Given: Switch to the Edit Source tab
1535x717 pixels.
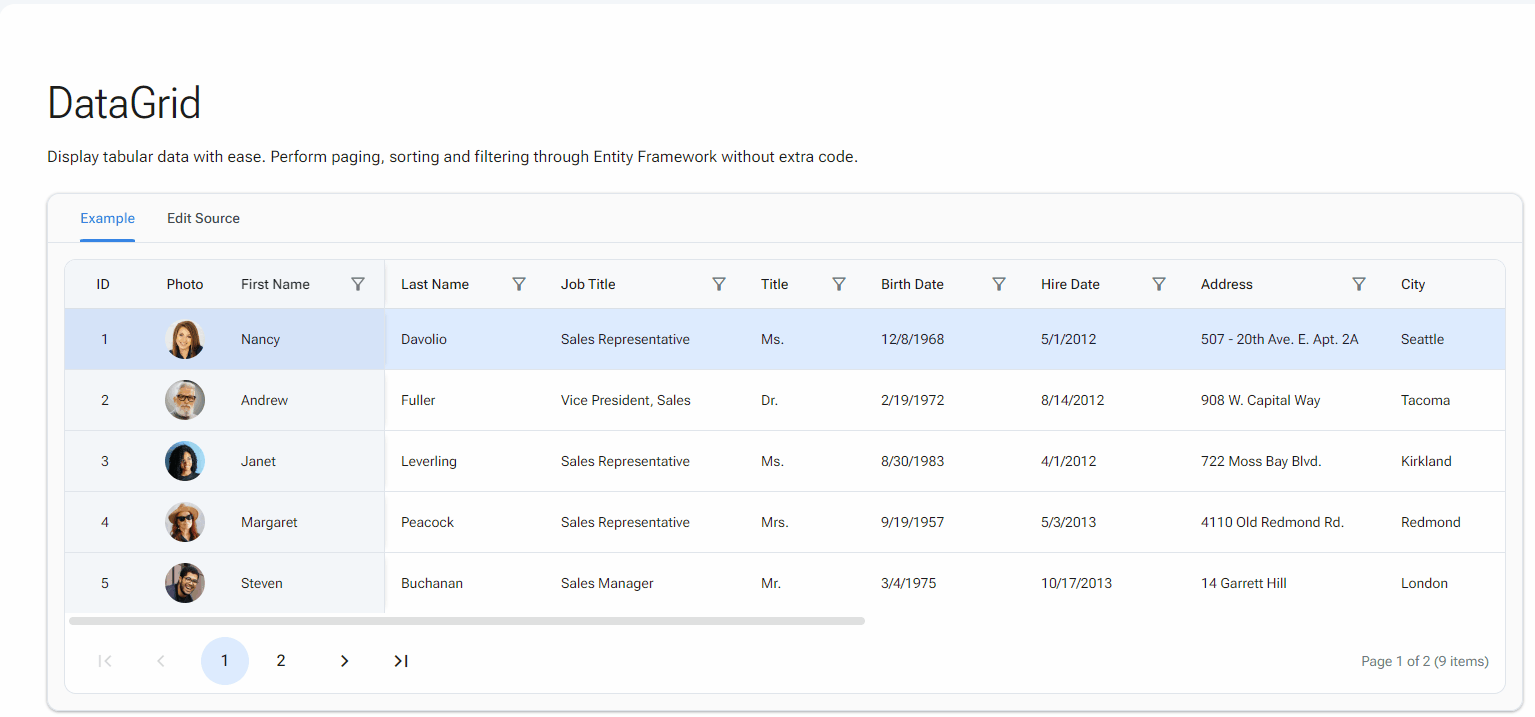Looking at the screenshot, I should point(203,218).
